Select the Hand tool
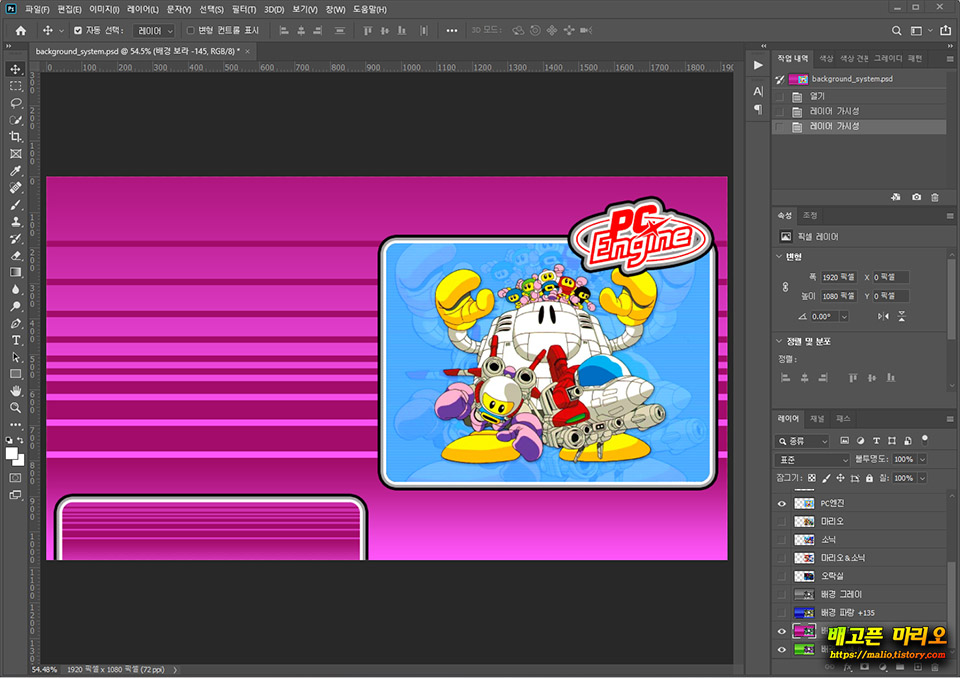This screenshot has height=678, width=960. tap(16, 391)
